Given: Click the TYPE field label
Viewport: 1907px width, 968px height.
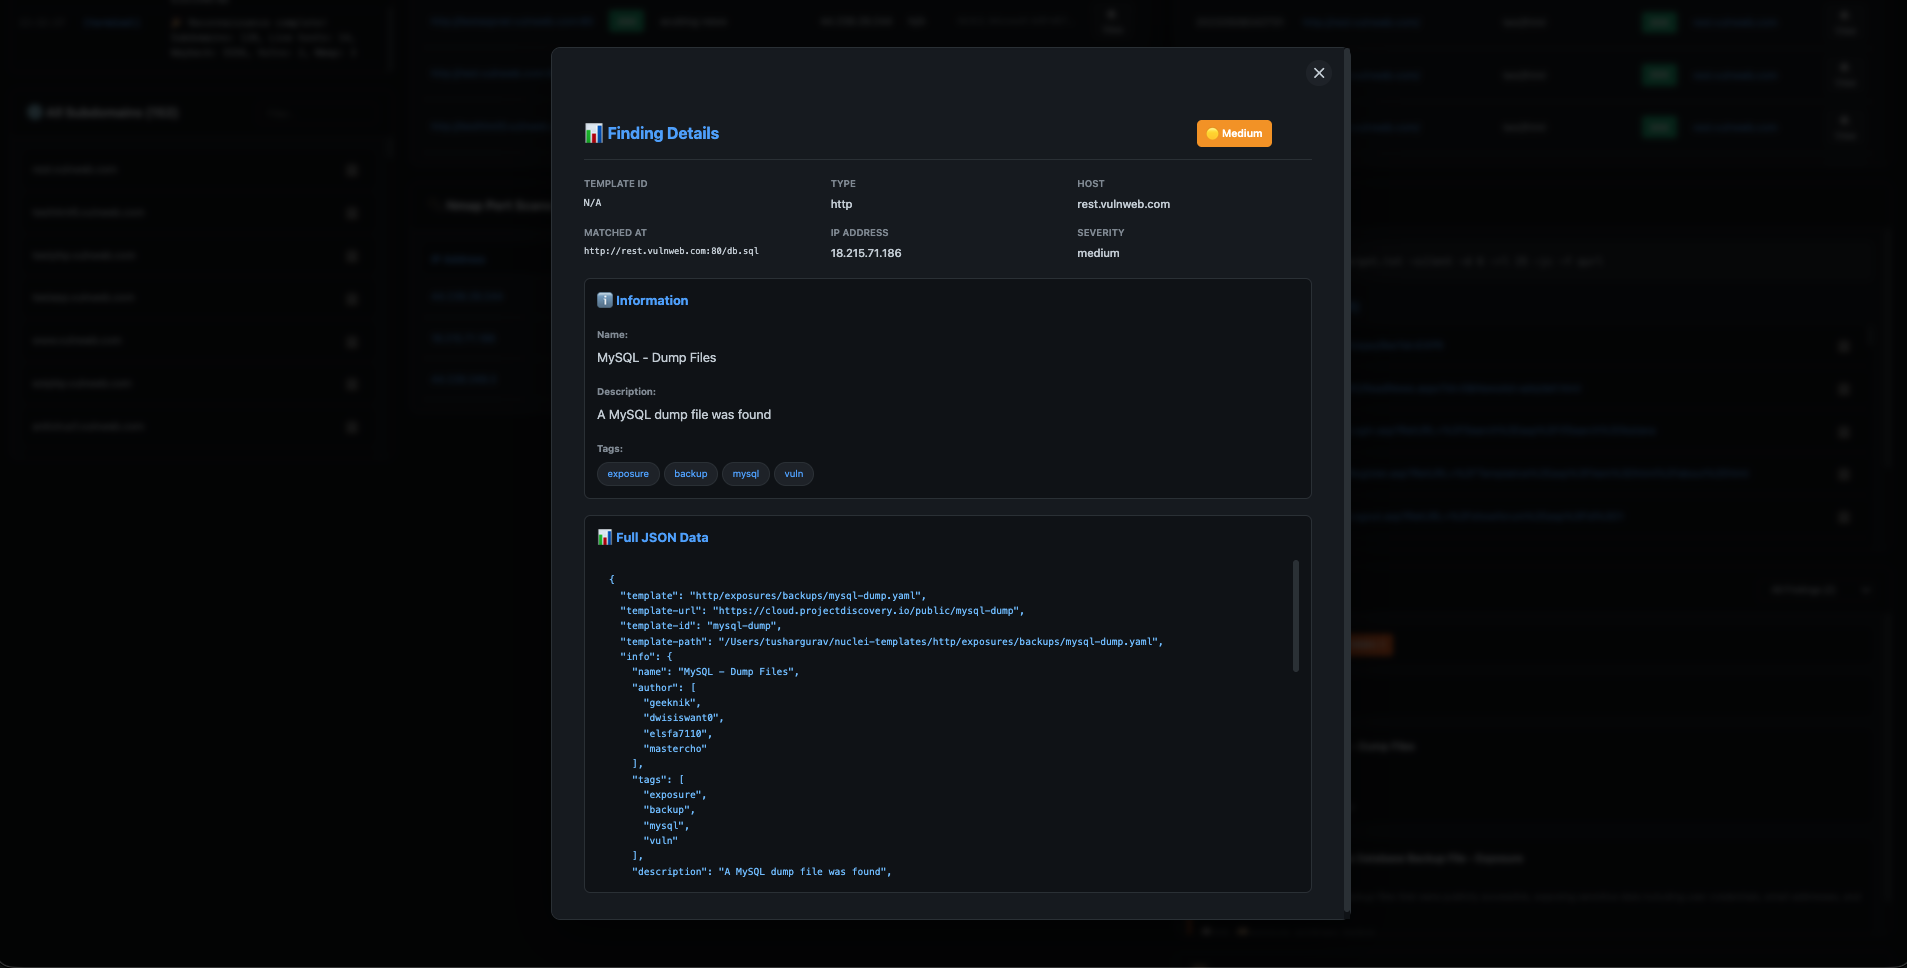Looking at the screenshot, I should point(843,184).
